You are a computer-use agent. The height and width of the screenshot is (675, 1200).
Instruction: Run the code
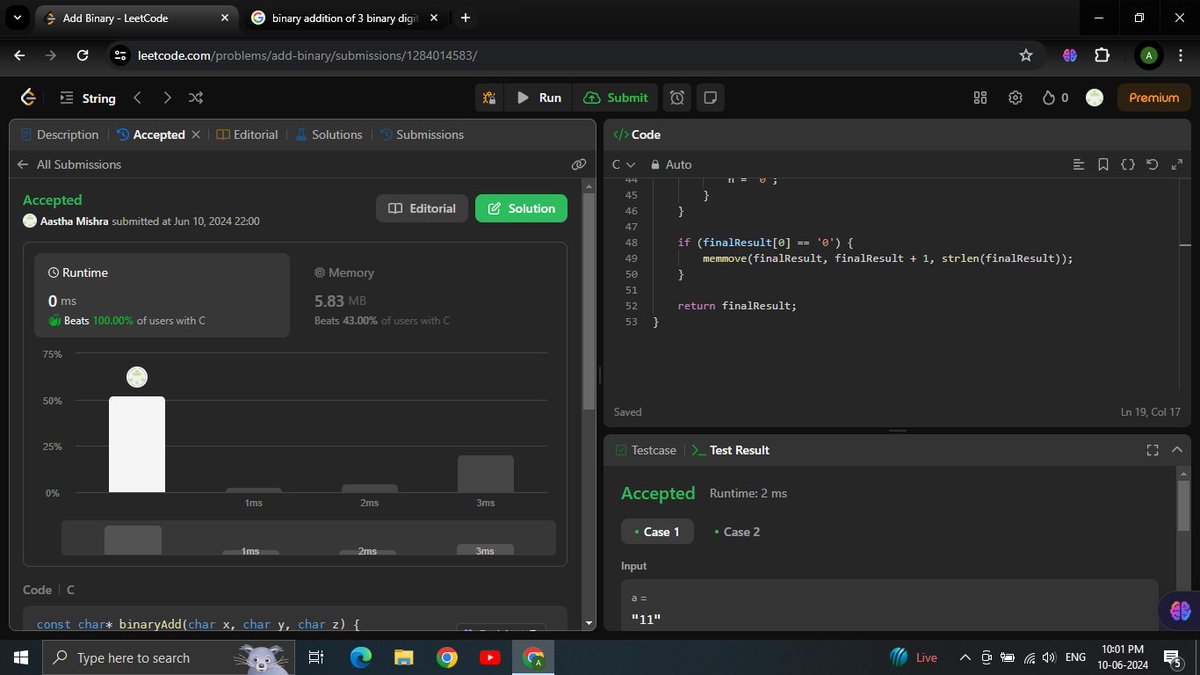point(539,98)
